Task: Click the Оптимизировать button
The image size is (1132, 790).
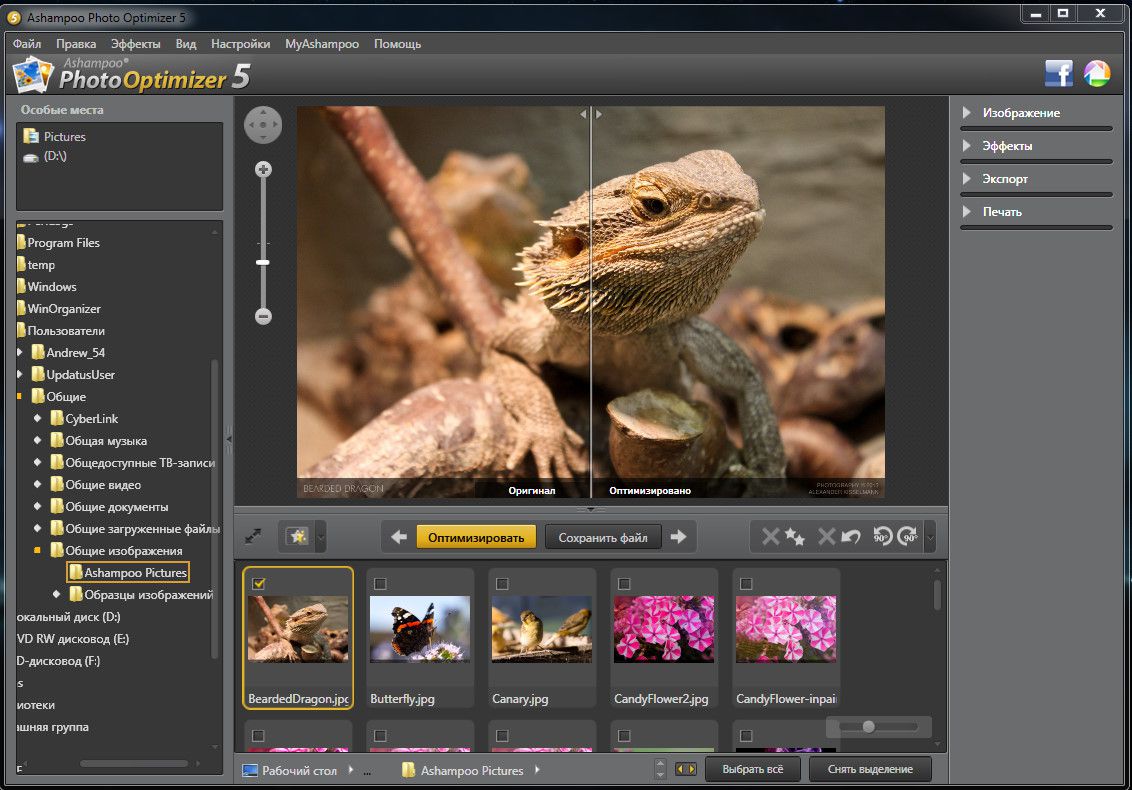Action: click(476, 537)
